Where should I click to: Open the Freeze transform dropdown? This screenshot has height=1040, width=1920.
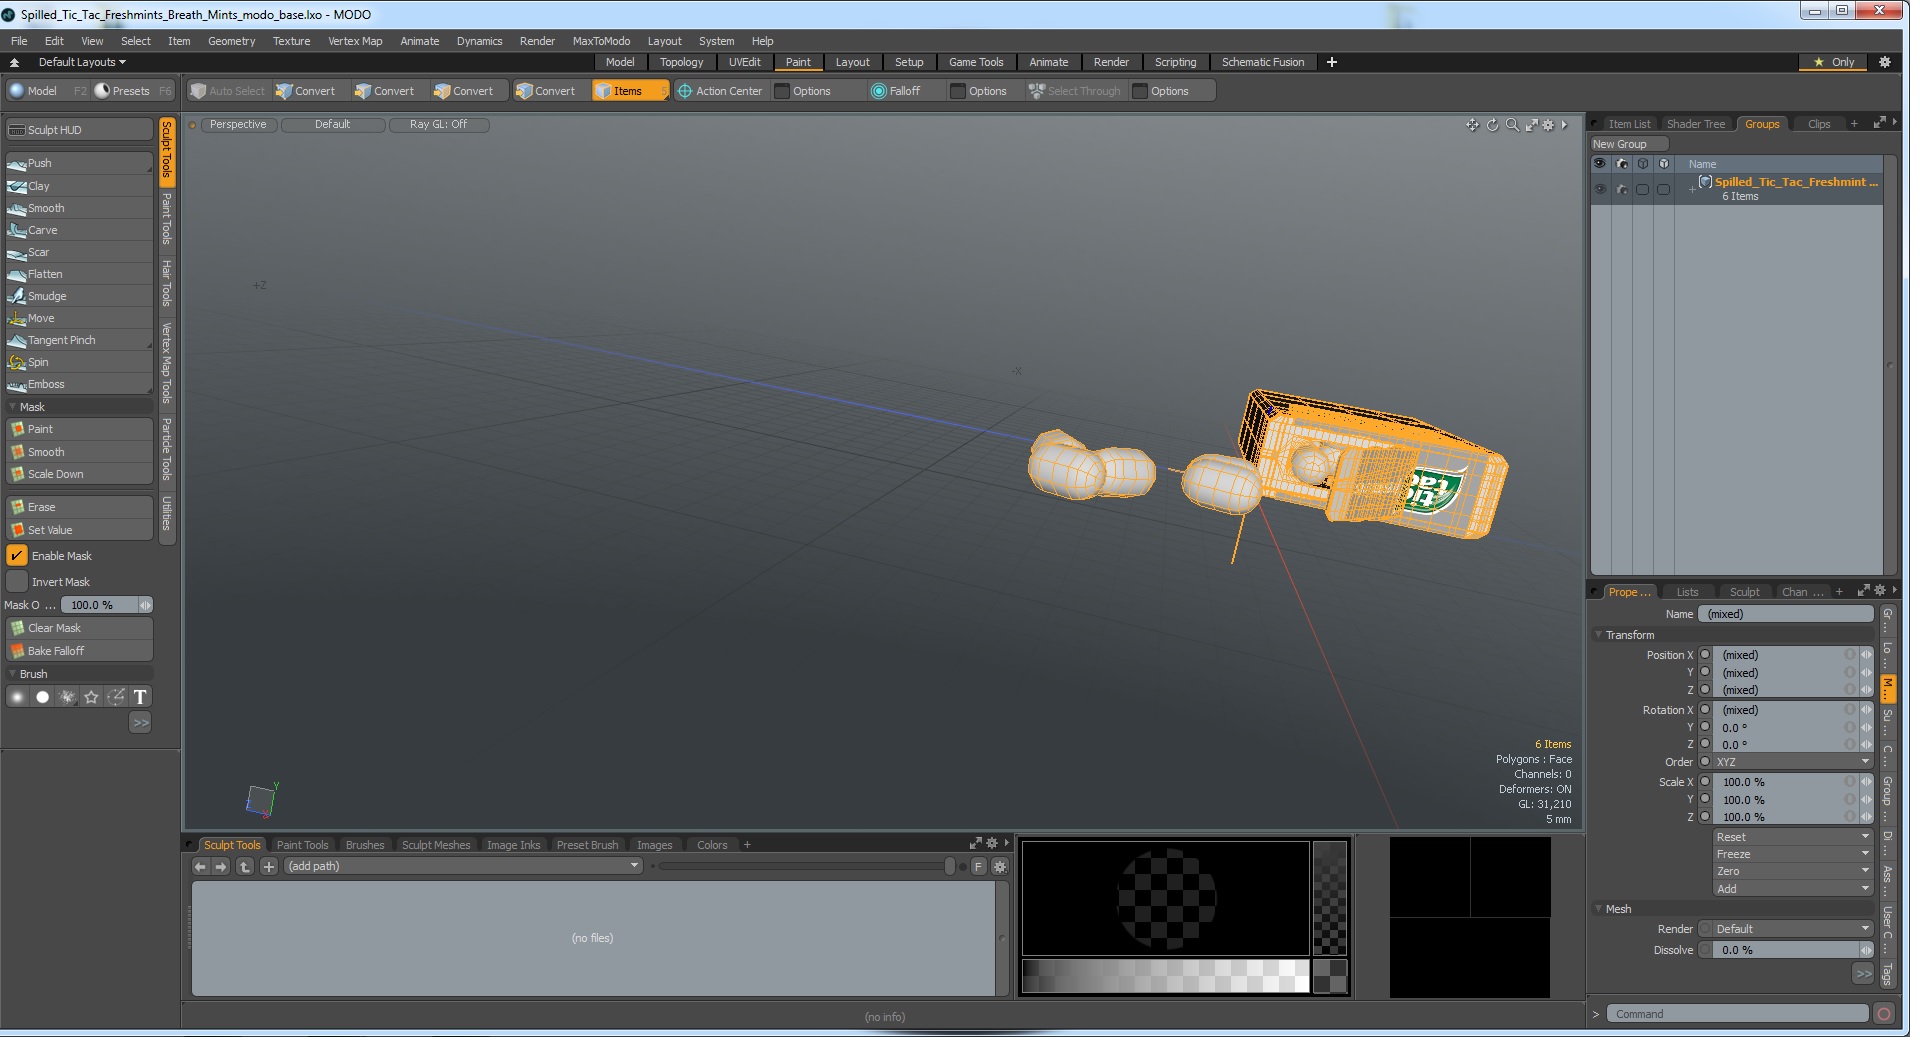click(x=1792, y=854)
